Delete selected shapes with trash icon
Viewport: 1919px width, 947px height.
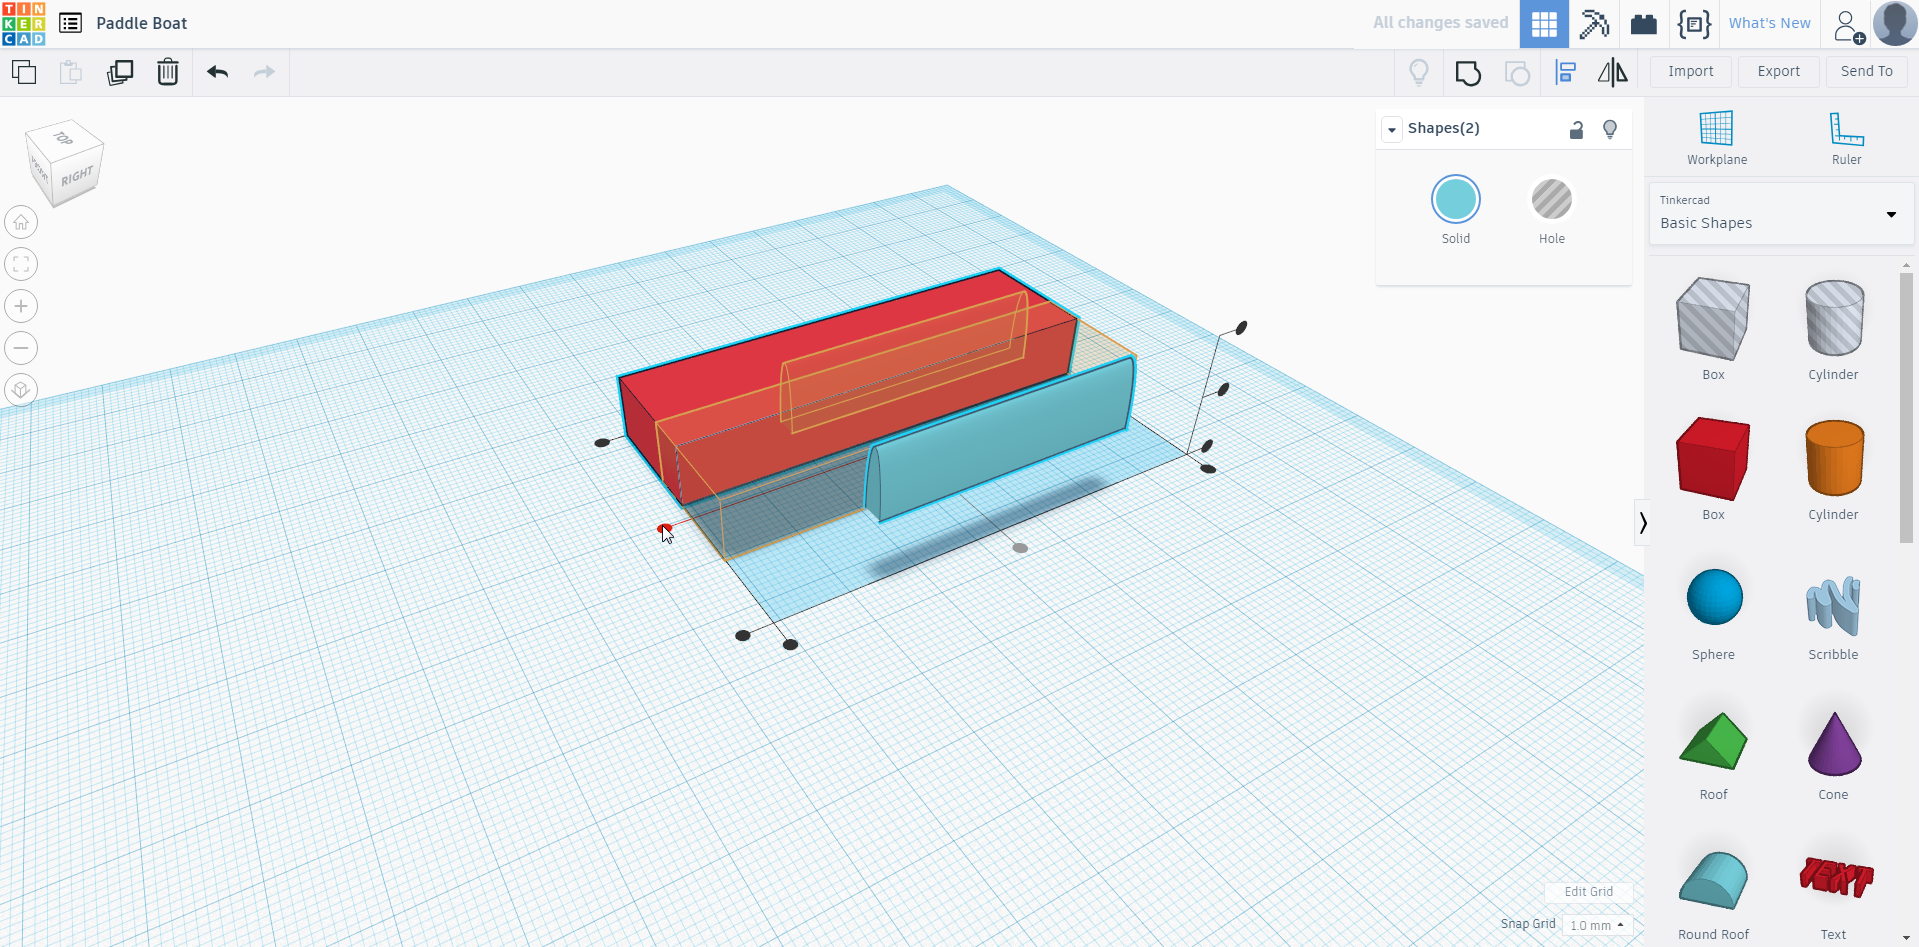click(168, 72)
